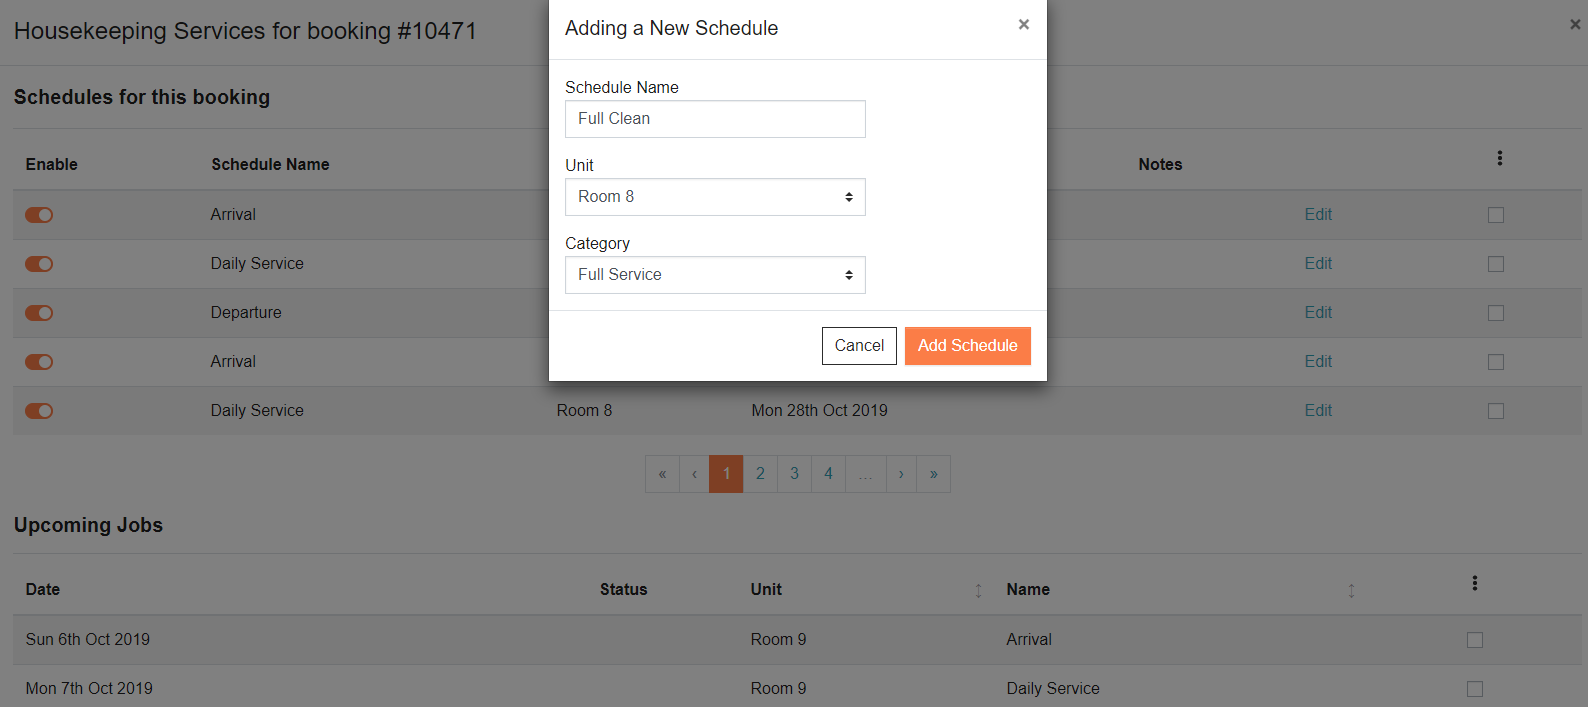The height and width of the screenshot is (707, 1588).
Task: Select the Daily Service name in Upcoming Jobs
Action: [1053, 688]
